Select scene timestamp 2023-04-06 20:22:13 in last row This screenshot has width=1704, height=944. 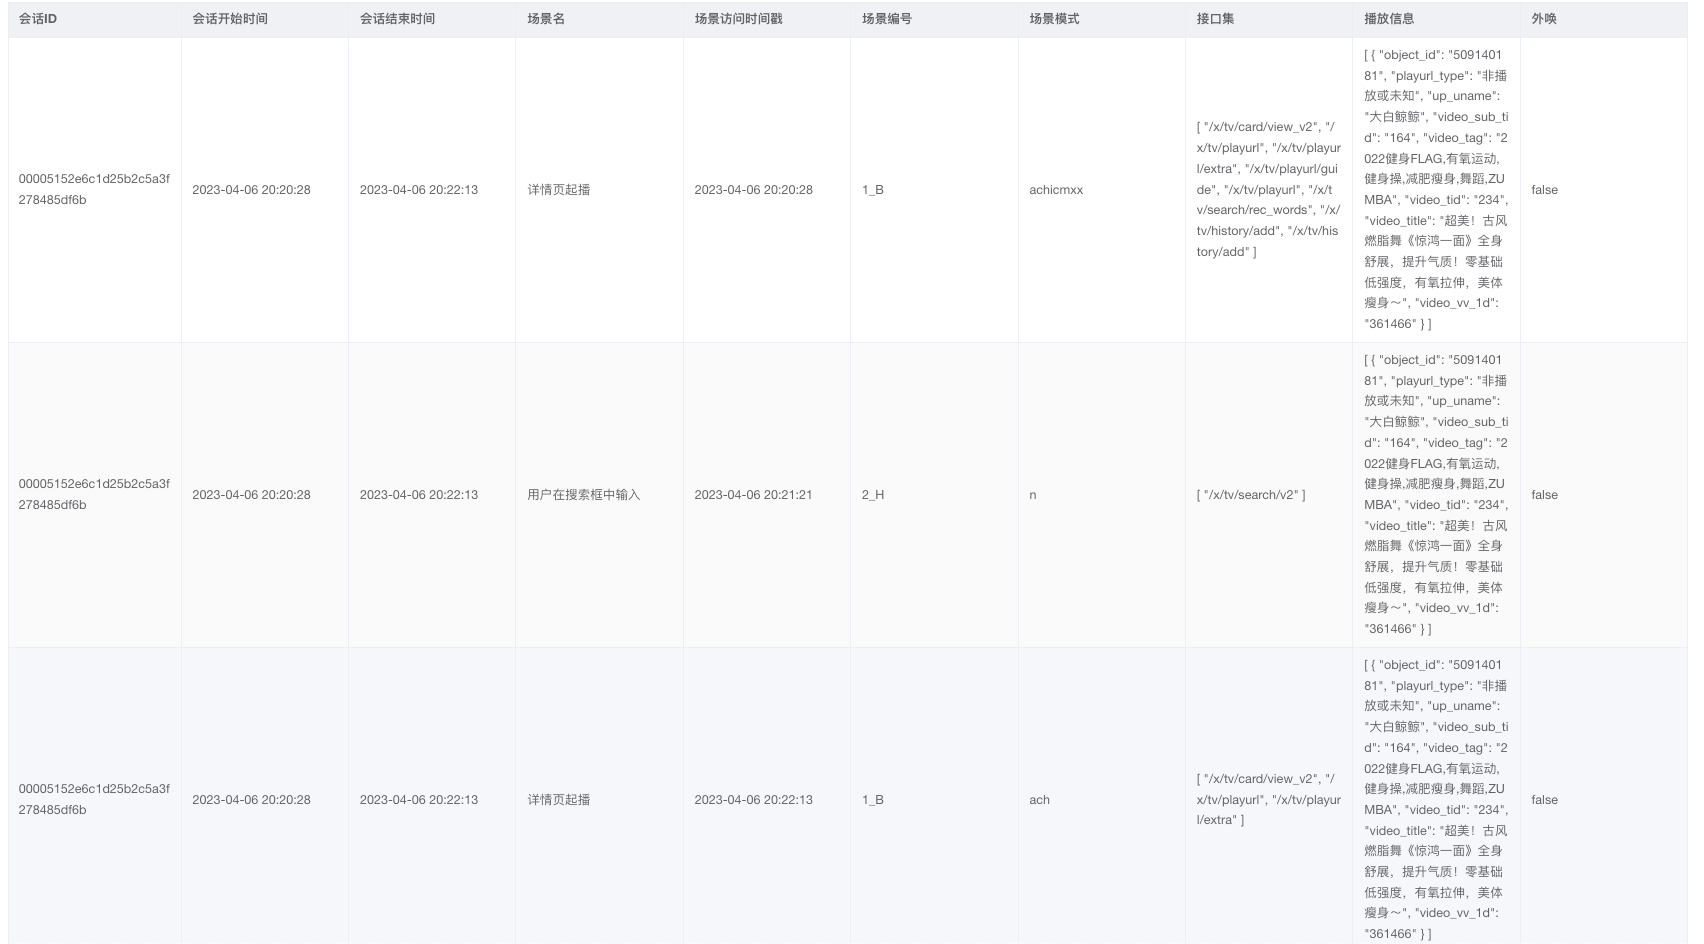click(753, 800)
